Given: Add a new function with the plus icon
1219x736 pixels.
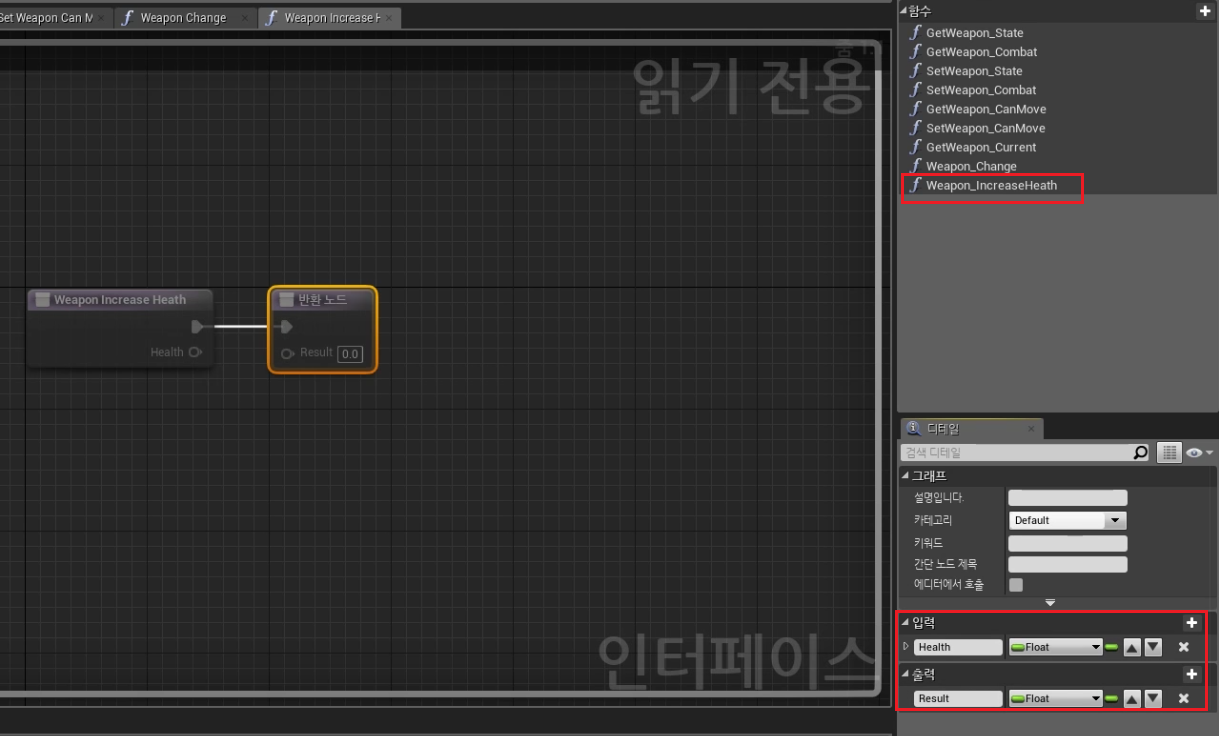Looking at the screenshot, I should pyautogui.click(x=1204, y=11).
